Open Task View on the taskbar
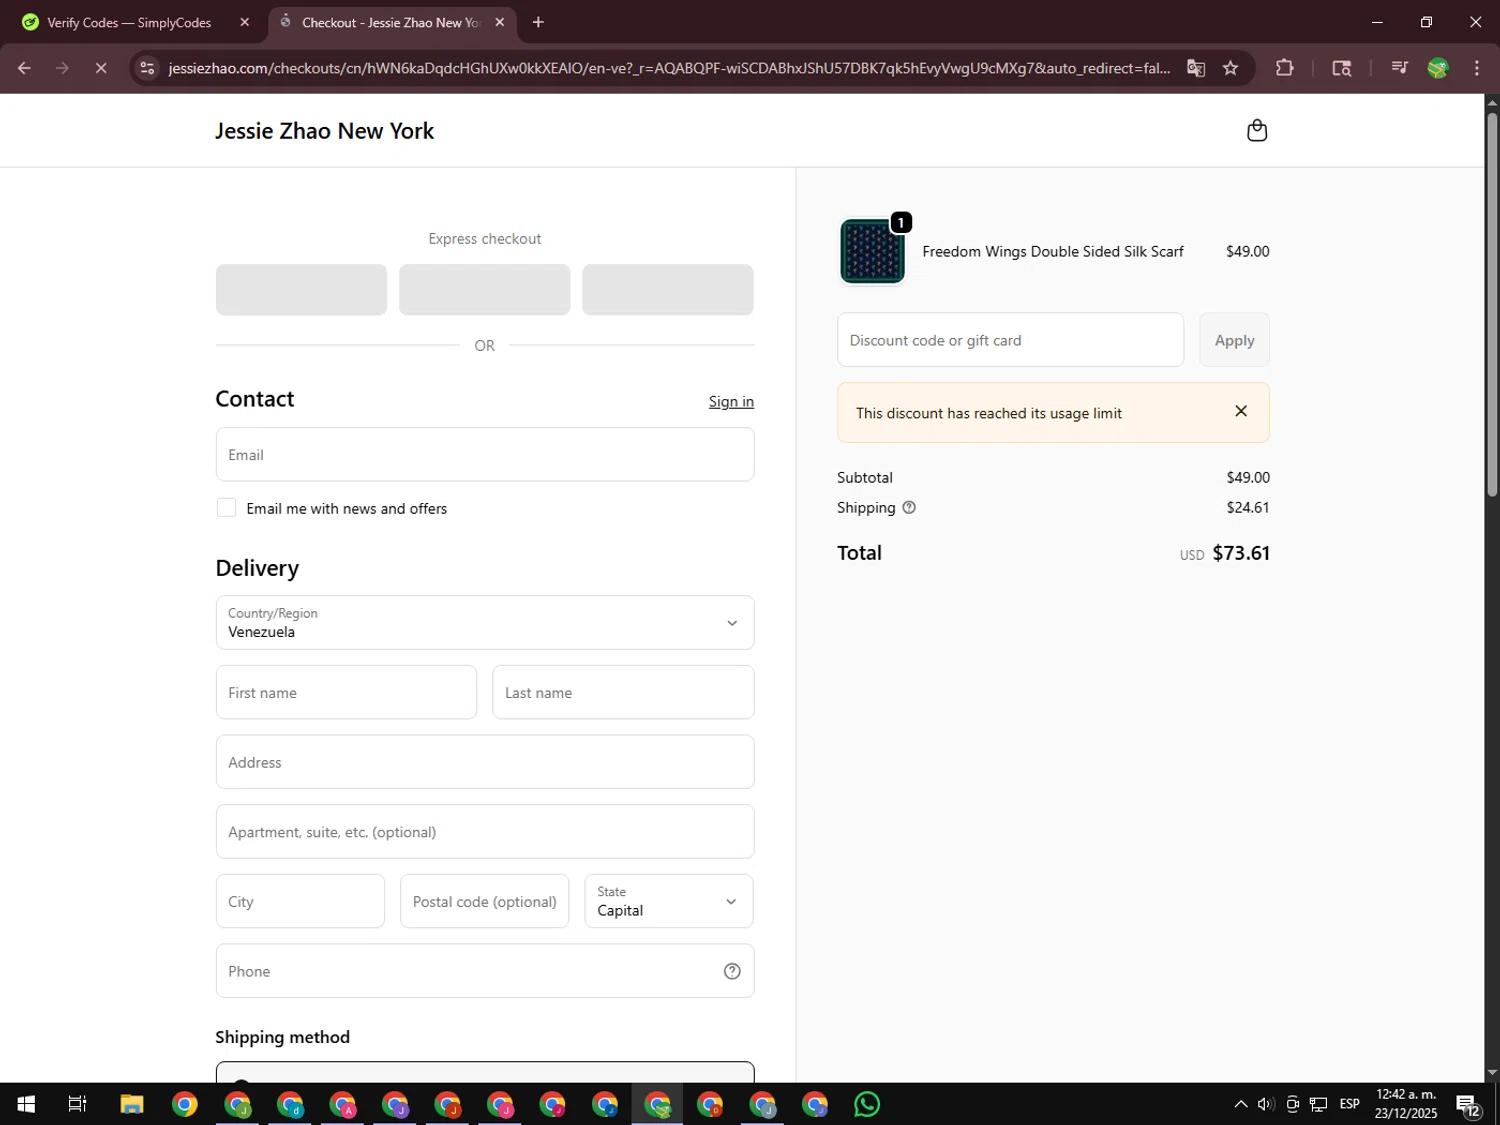 tap(77, 1104)
